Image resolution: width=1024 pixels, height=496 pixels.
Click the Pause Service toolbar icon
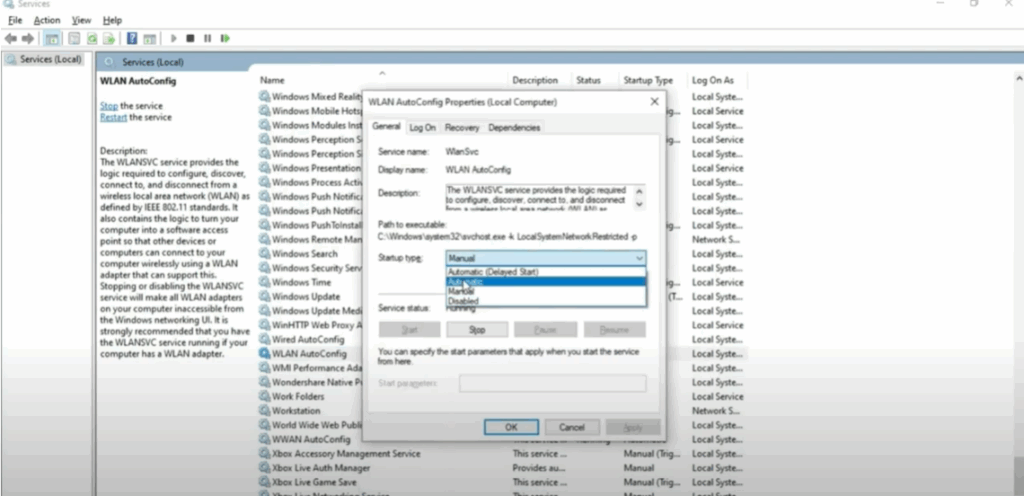208,39
